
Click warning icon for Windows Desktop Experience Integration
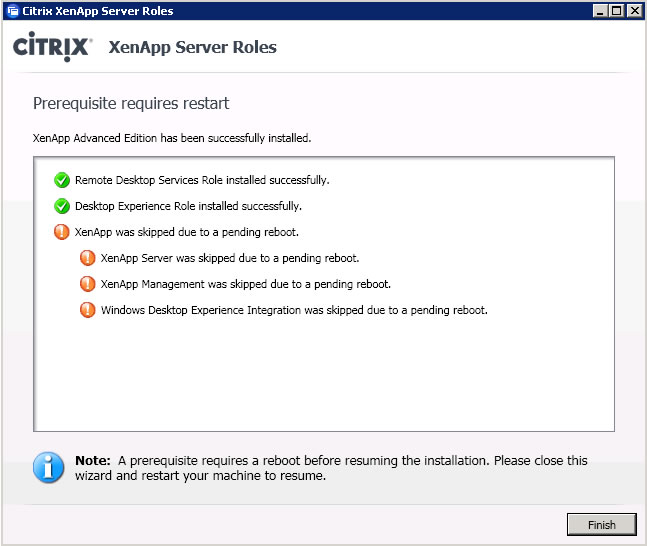point(87,310)
